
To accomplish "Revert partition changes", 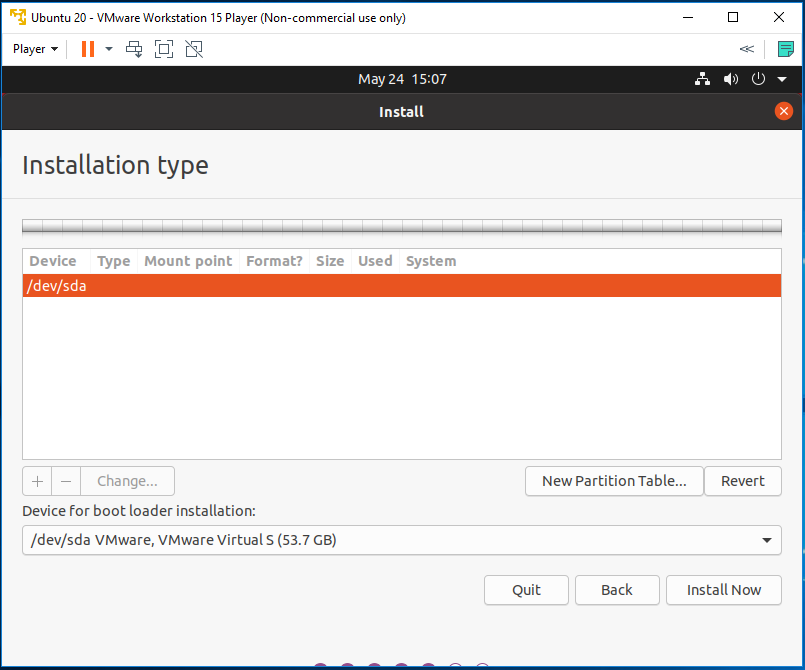I will (743, 481).
